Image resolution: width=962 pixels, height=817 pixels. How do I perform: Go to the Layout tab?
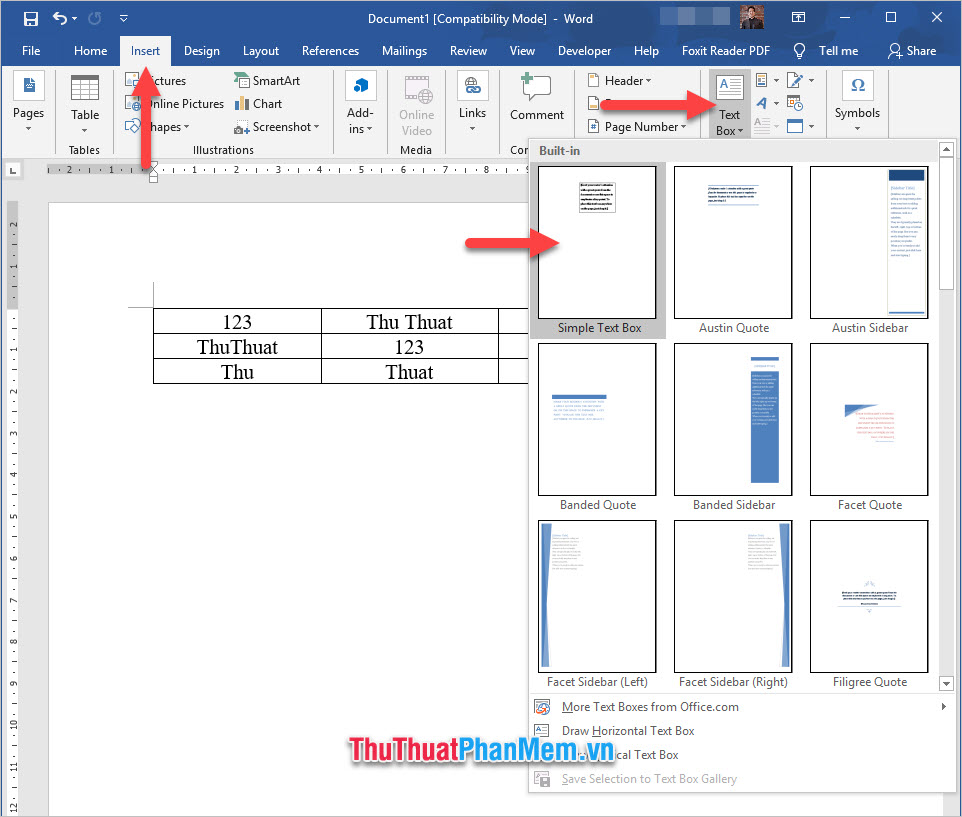[261, 51]
